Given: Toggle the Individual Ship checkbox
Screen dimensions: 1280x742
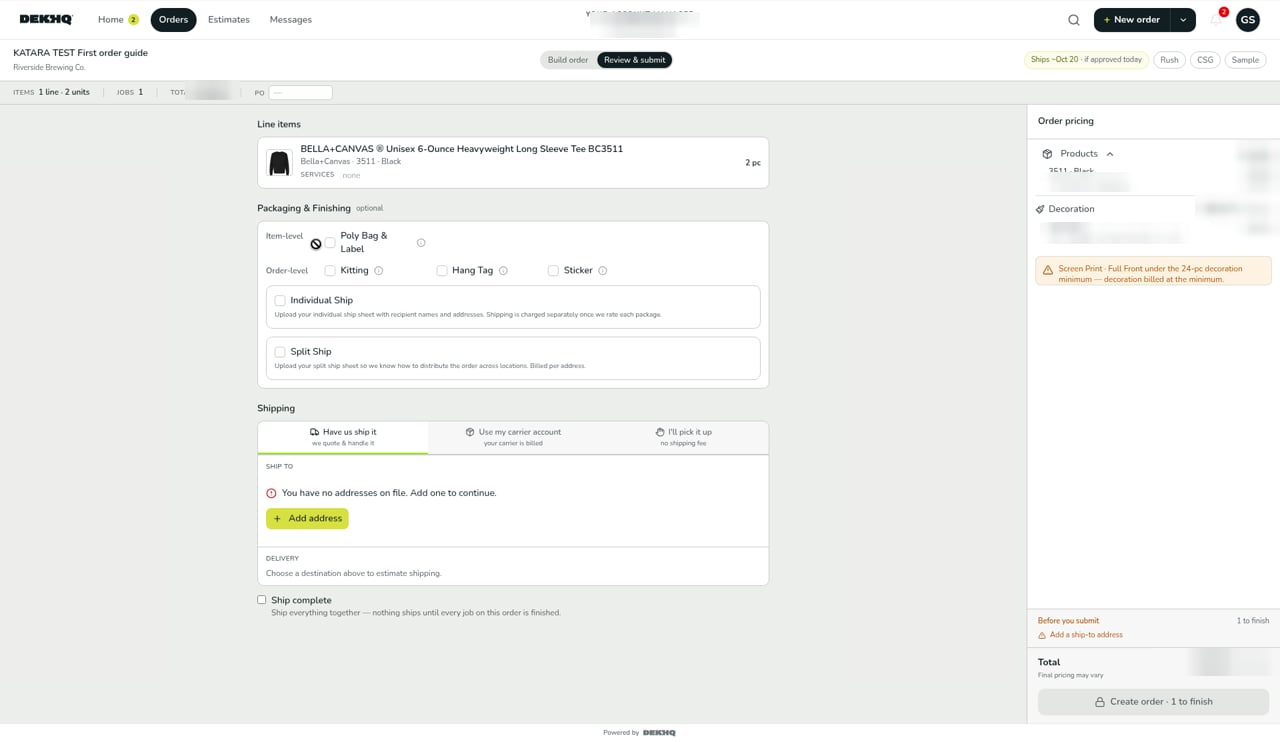Looking at the screenshot, I should pos(280,301).
